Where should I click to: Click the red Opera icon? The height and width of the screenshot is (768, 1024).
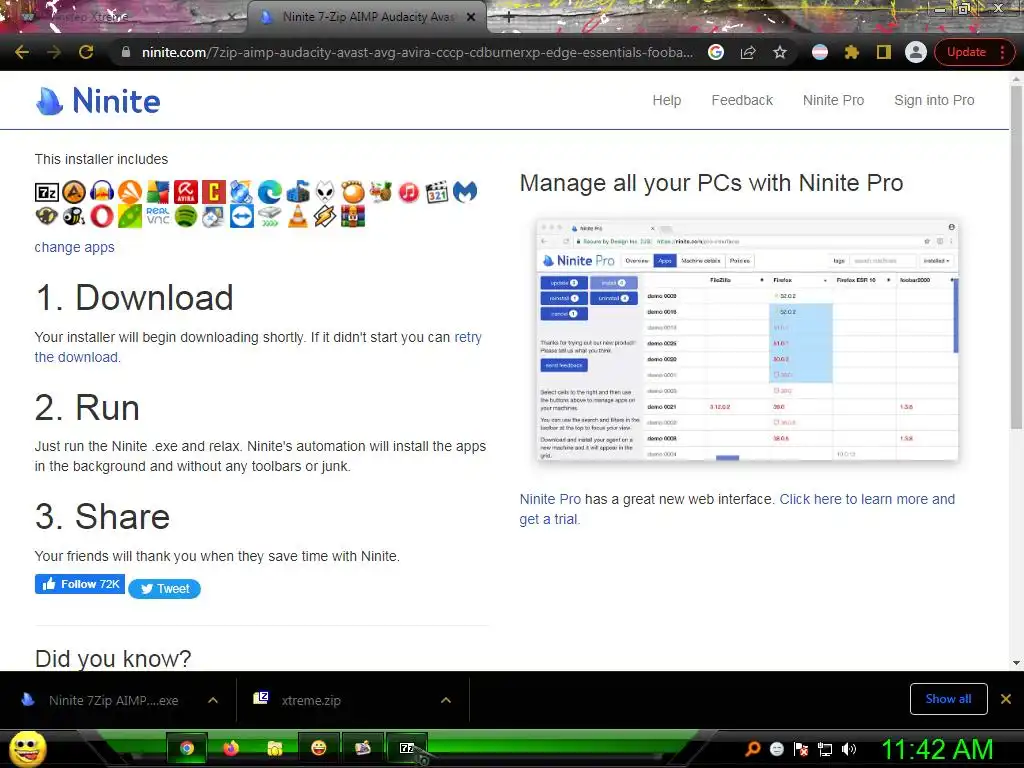pos(102,216)
